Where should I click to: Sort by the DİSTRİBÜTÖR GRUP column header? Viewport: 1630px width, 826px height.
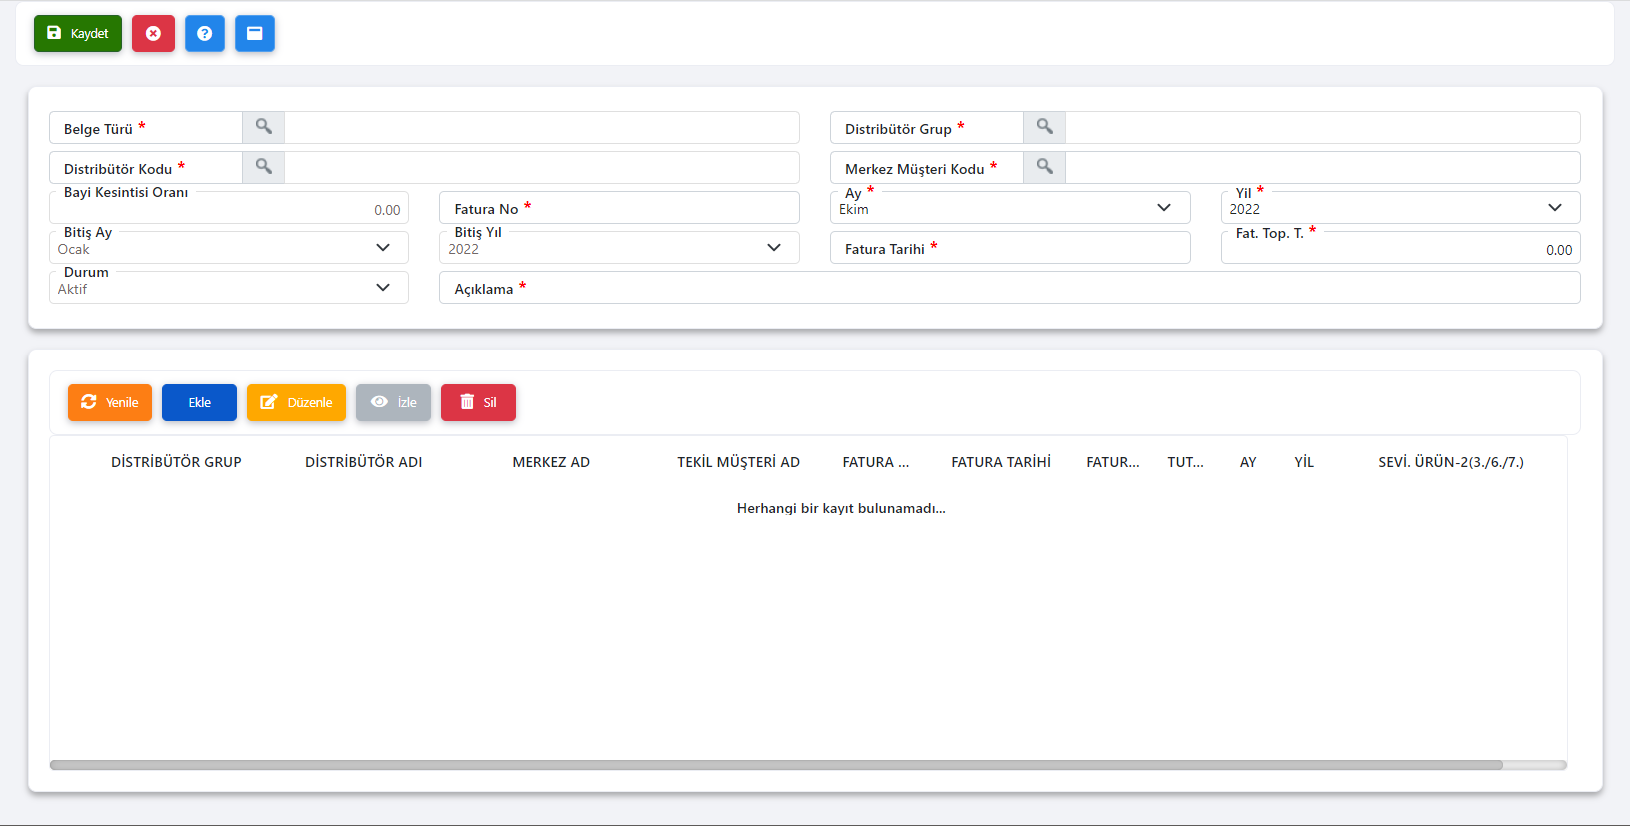pos(176,462)
